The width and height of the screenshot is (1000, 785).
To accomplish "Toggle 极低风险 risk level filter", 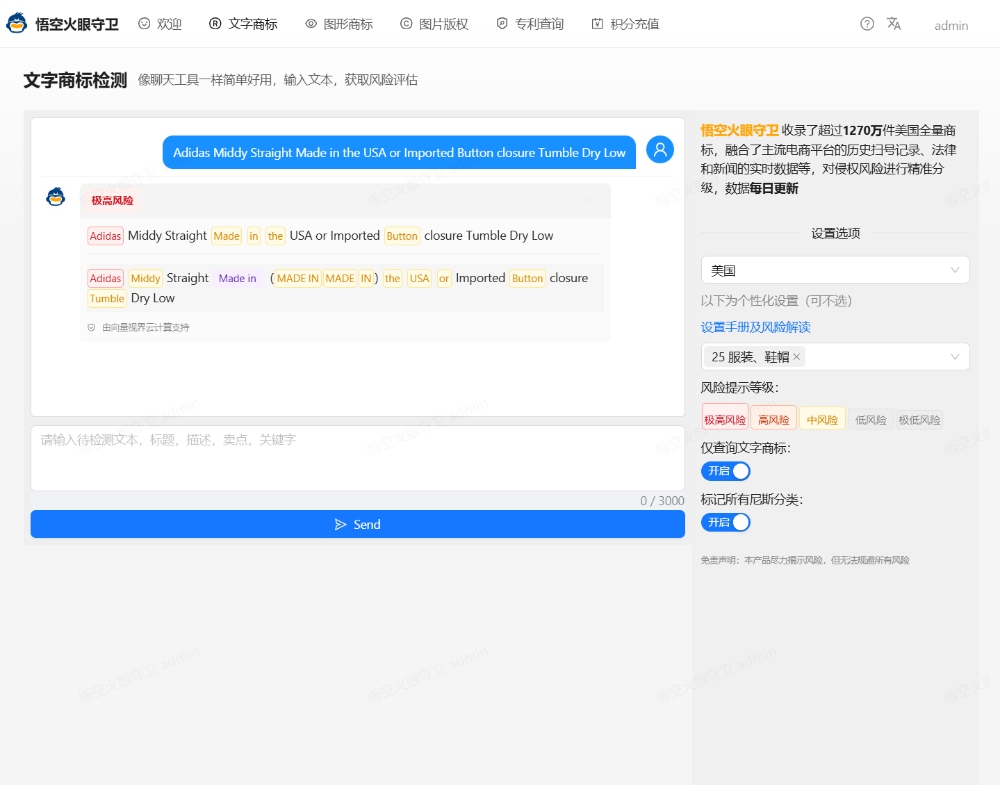I will click(x=920, y=420).
